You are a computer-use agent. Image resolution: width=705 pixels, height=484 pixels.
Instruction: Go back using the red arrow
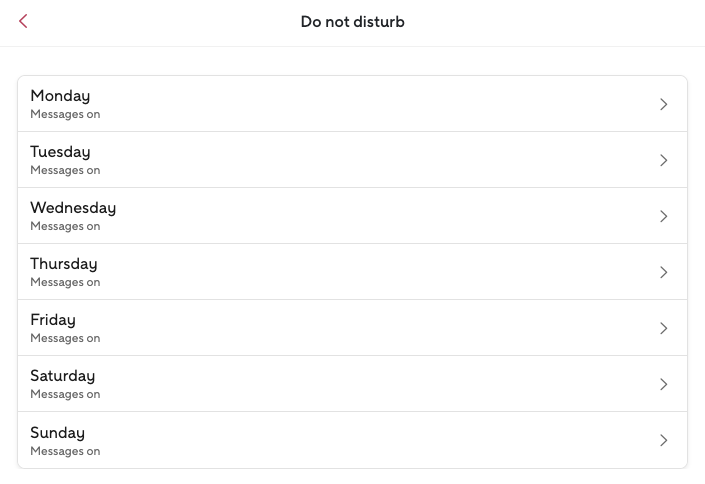tap(23, 22)
